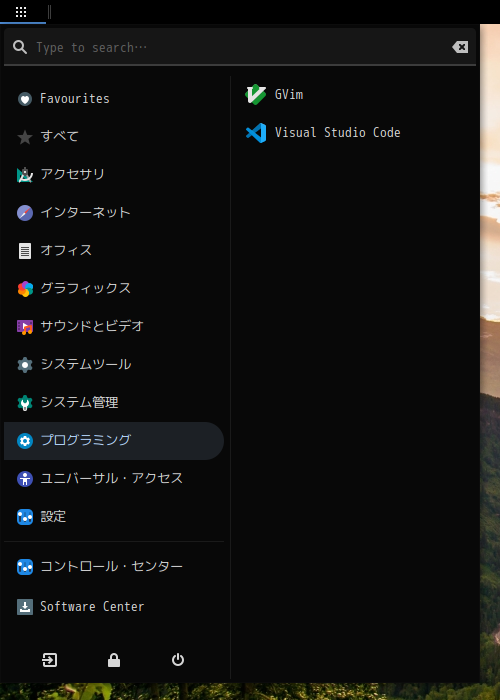This screenshot has width=500, height=700.
Task: Click the オフィス document icon
Action: pos(25,251)
